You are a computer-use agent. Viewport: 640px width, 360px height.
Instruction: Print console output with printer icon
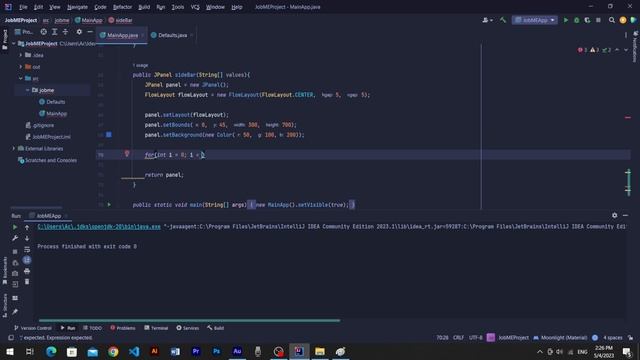(x=27, y=271)
